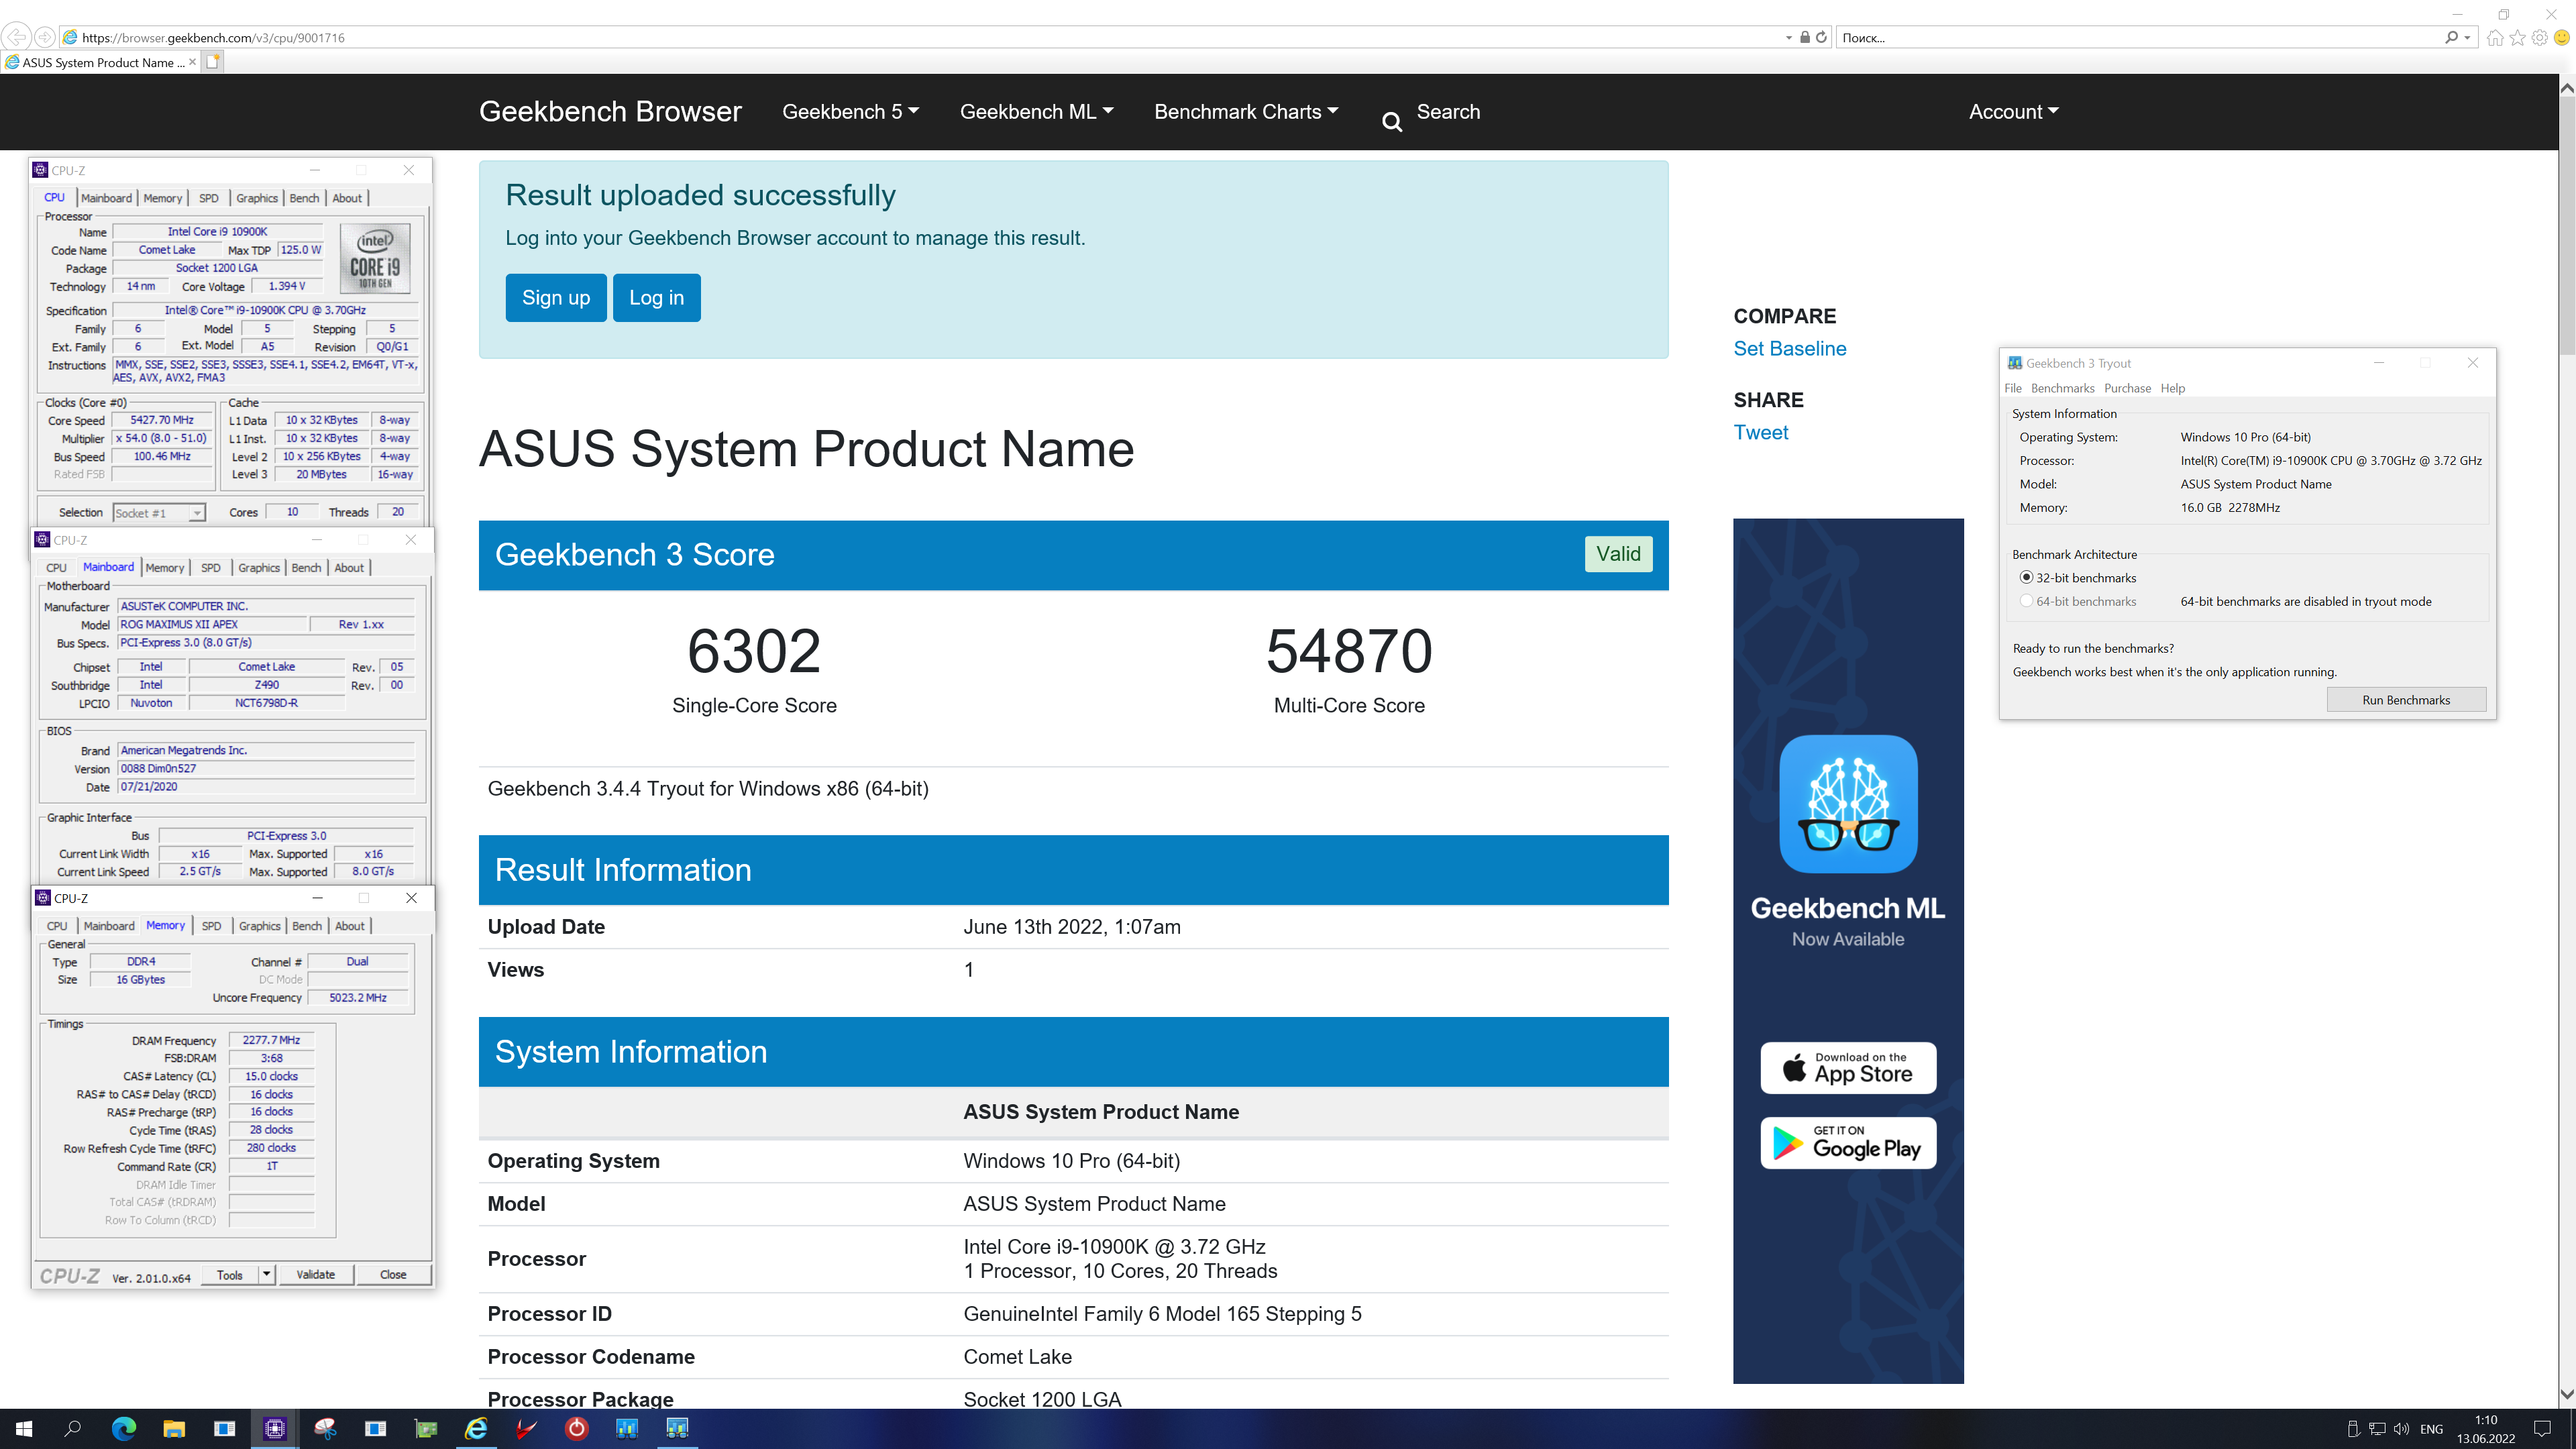Click the page vertical scrollbar thumb
This screenshot has height=1449, width=2576.
(x=2567, y=225)
